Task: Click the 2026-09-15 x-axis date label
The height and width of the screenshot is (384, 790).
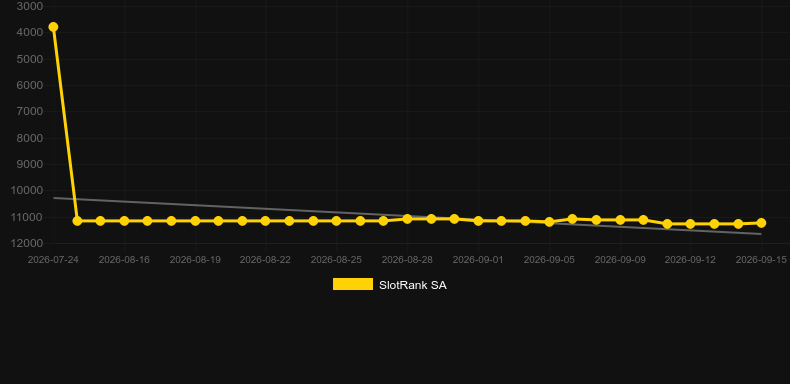Action: tap(761, 260)
